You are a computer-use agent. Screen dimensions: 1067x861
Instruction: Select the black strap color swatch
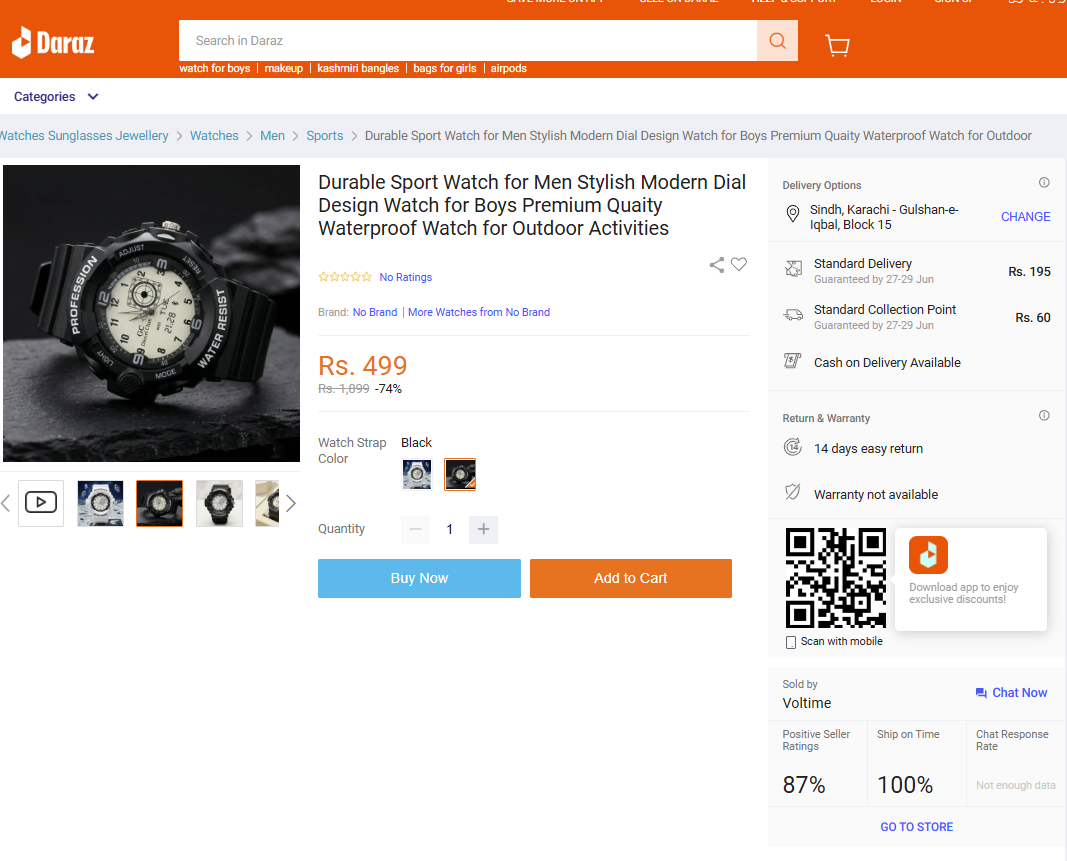click(460, 474)
